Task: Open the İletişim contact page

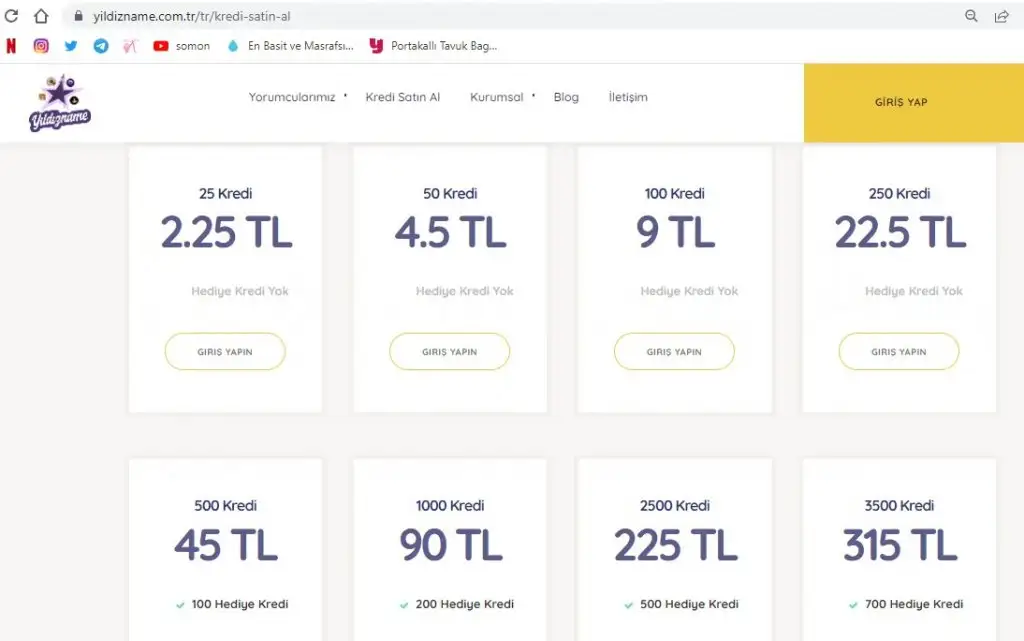Action: point(628,97)
